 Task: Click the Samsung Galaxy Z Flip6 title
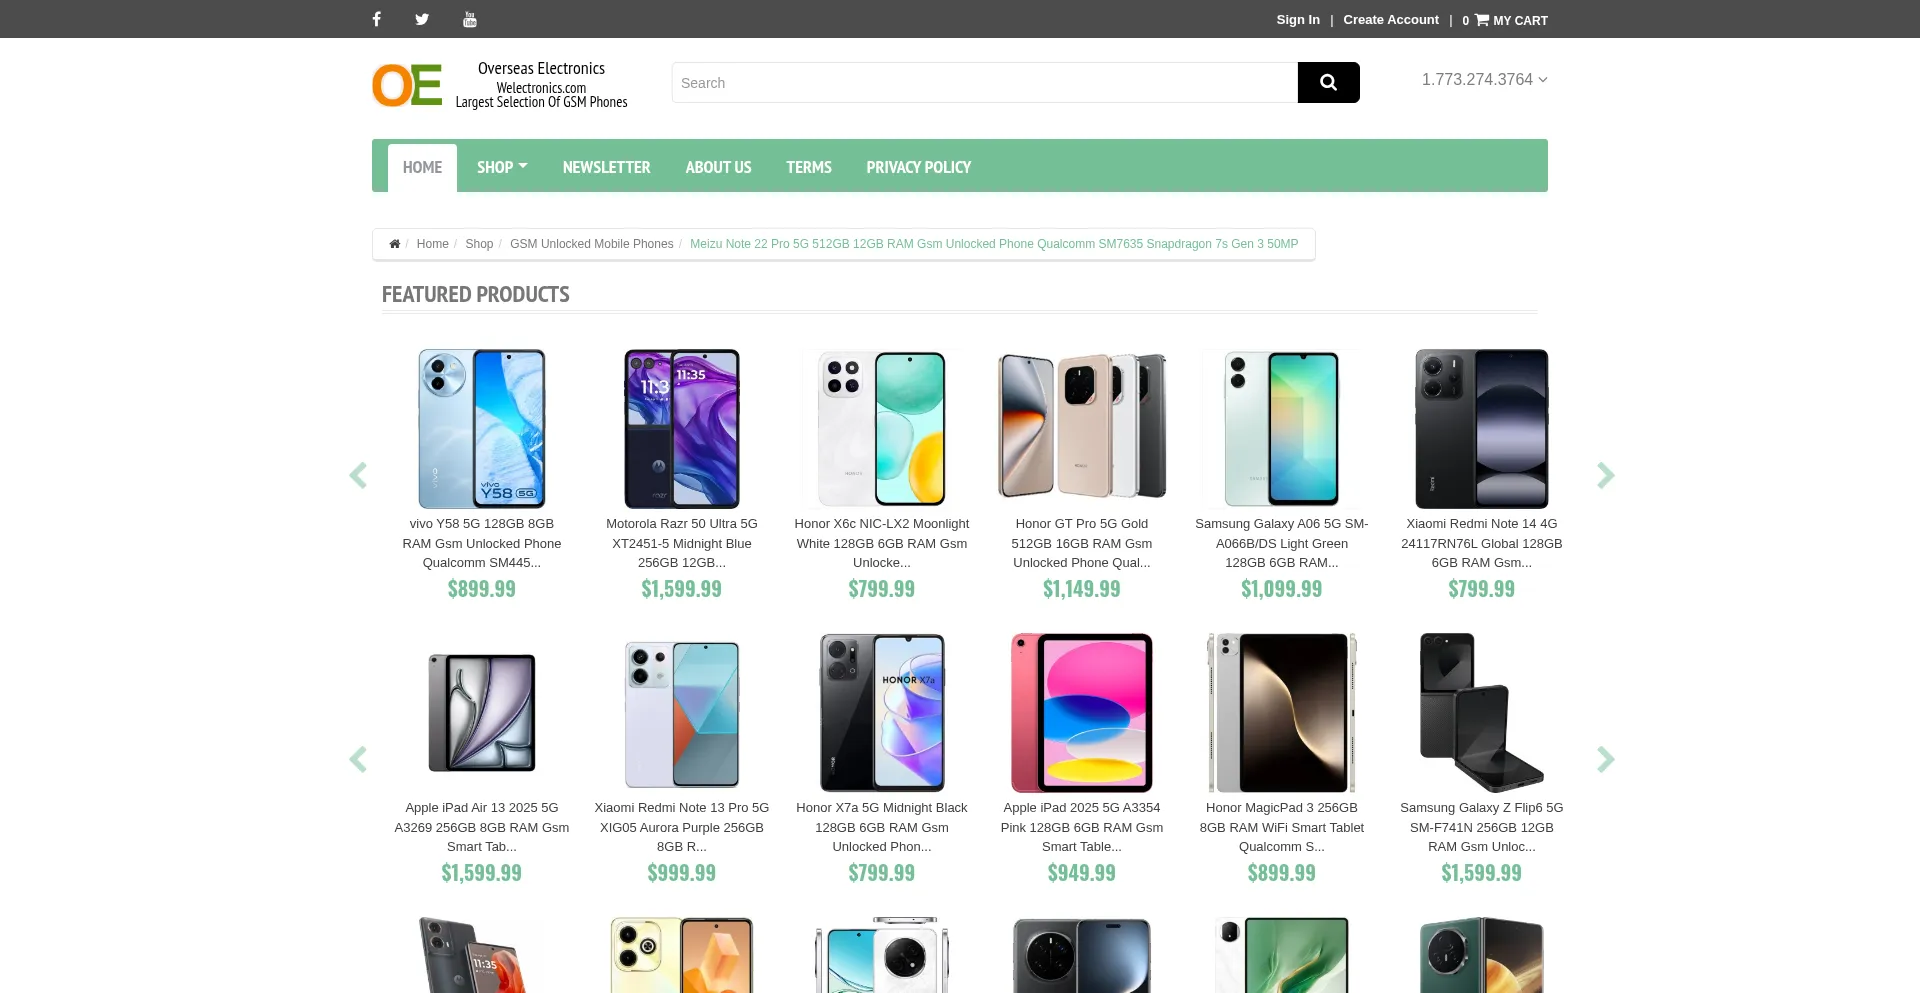click(x=1482, y=827)
